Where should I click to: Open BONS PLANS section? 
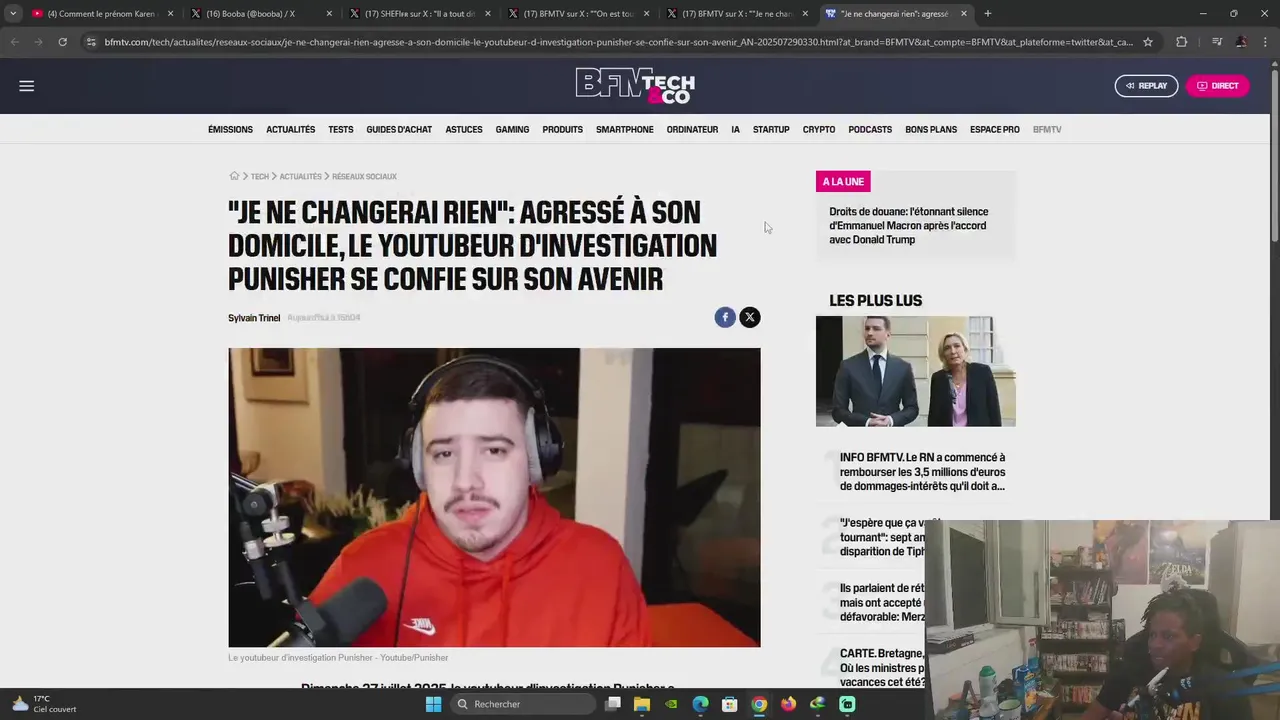tap(931, 130)
